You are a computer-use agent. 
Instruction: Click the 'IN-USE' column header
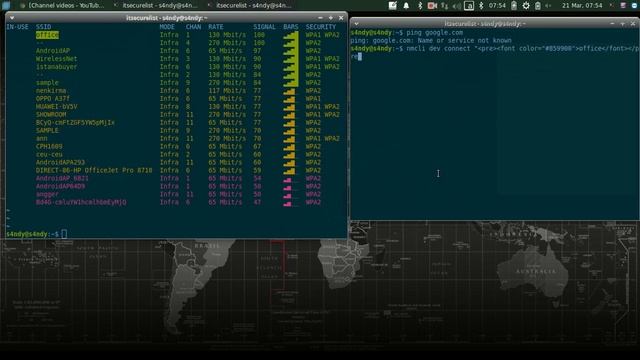(x=17, y=27)
